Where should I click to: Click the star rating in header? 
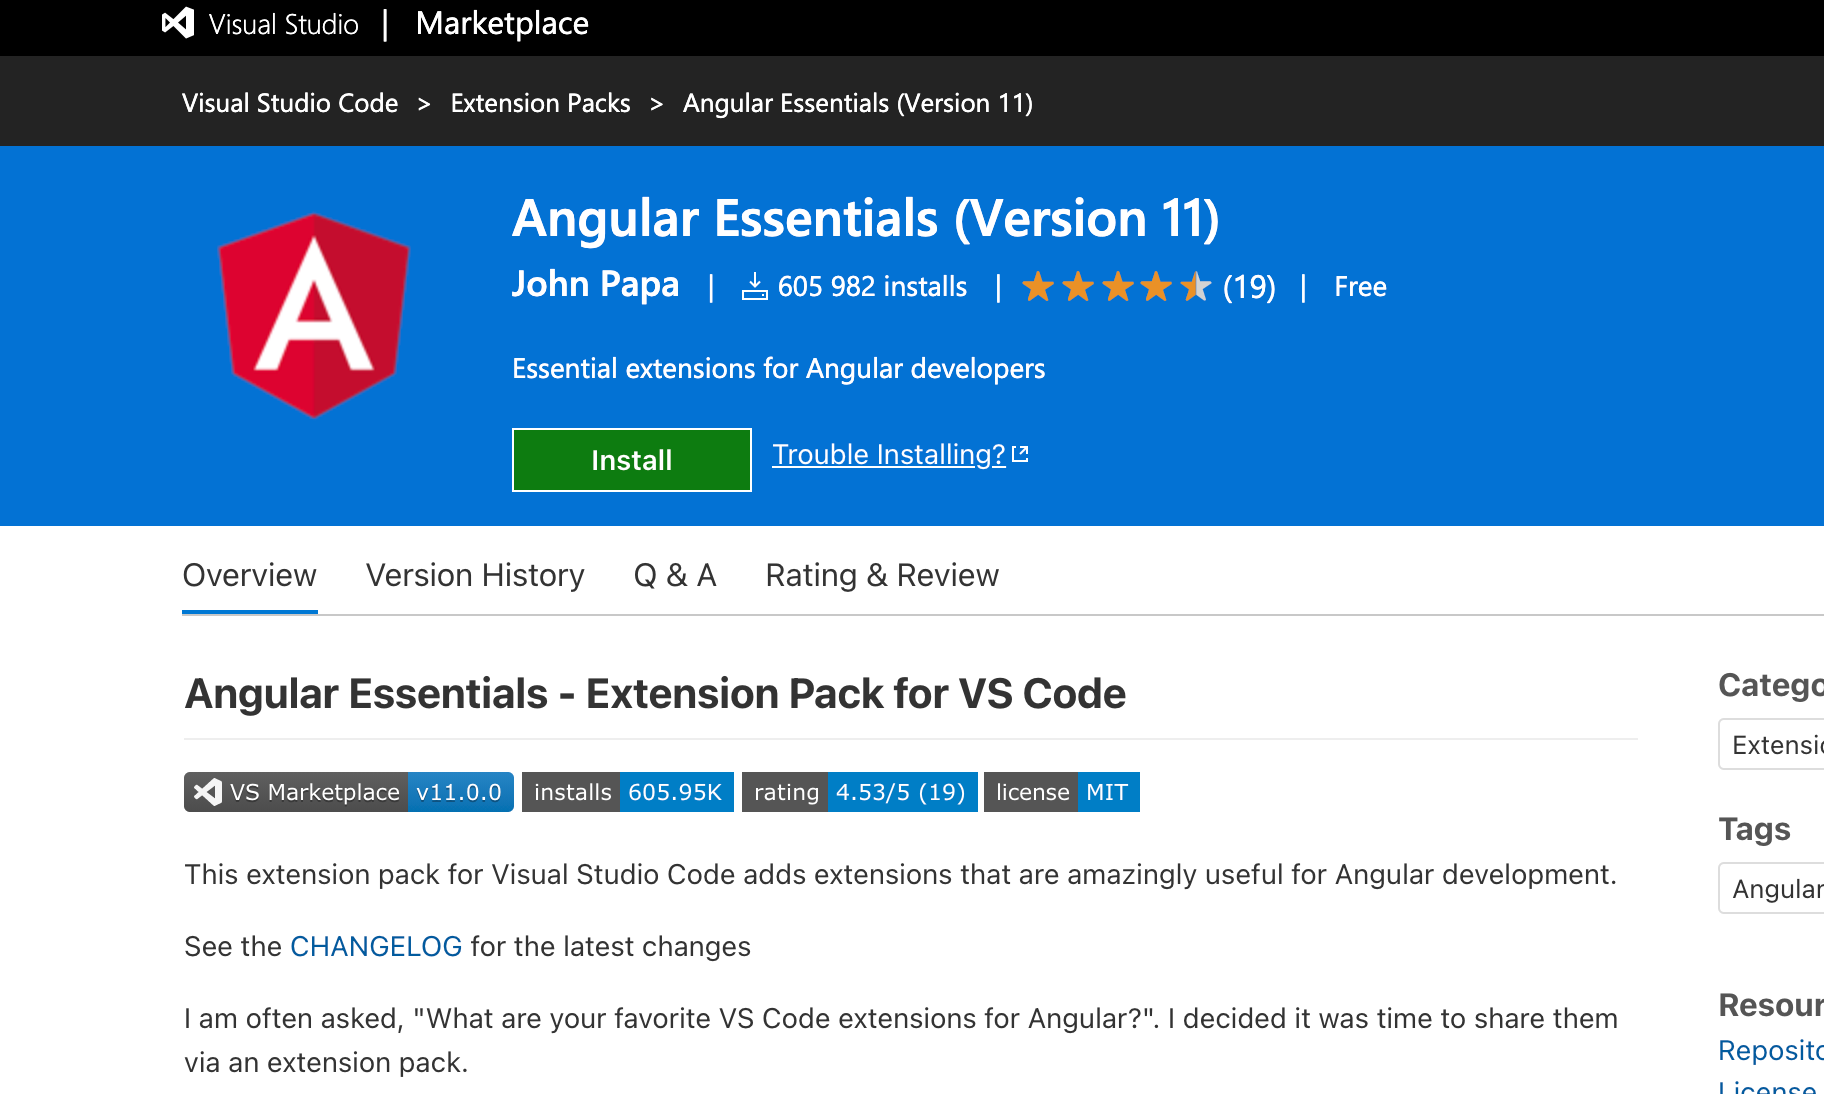tap(1117, 287)
